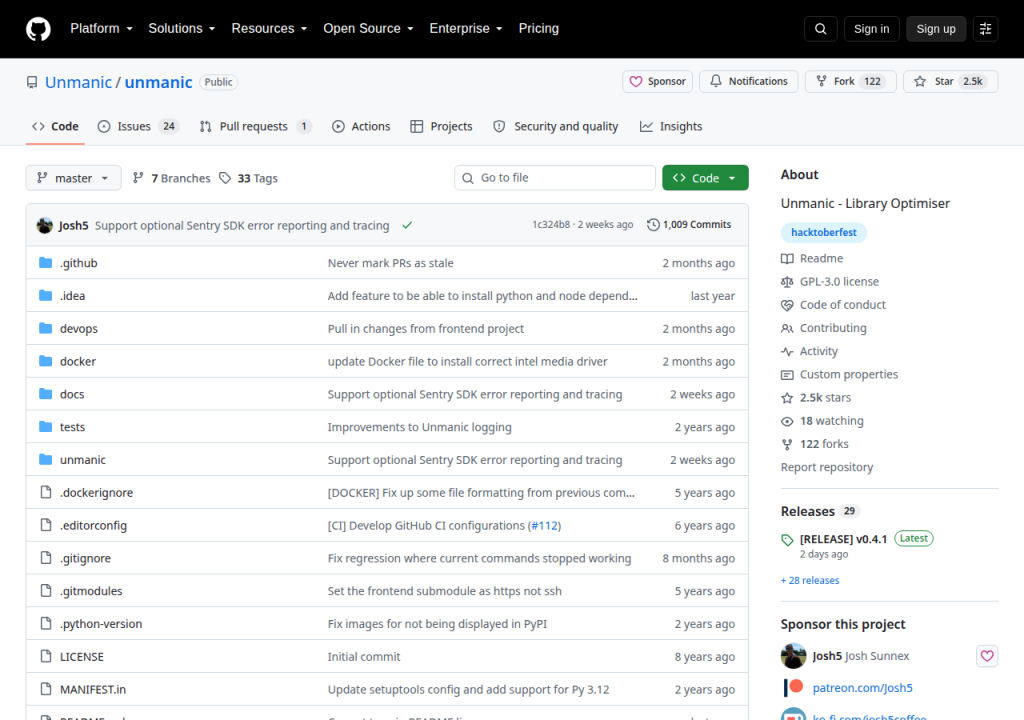1024x720 pixels.
Task: Open the appearance settings icon beside Sign up
Action: pos(985,29)
